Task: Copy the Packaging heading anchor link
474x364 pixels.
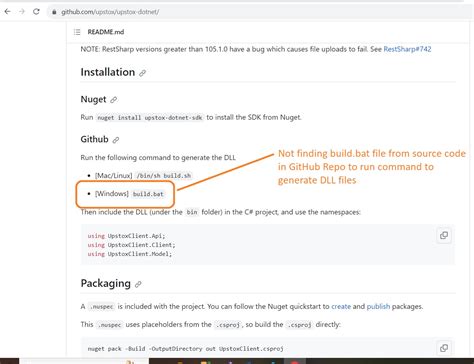Action: point(138,284)
